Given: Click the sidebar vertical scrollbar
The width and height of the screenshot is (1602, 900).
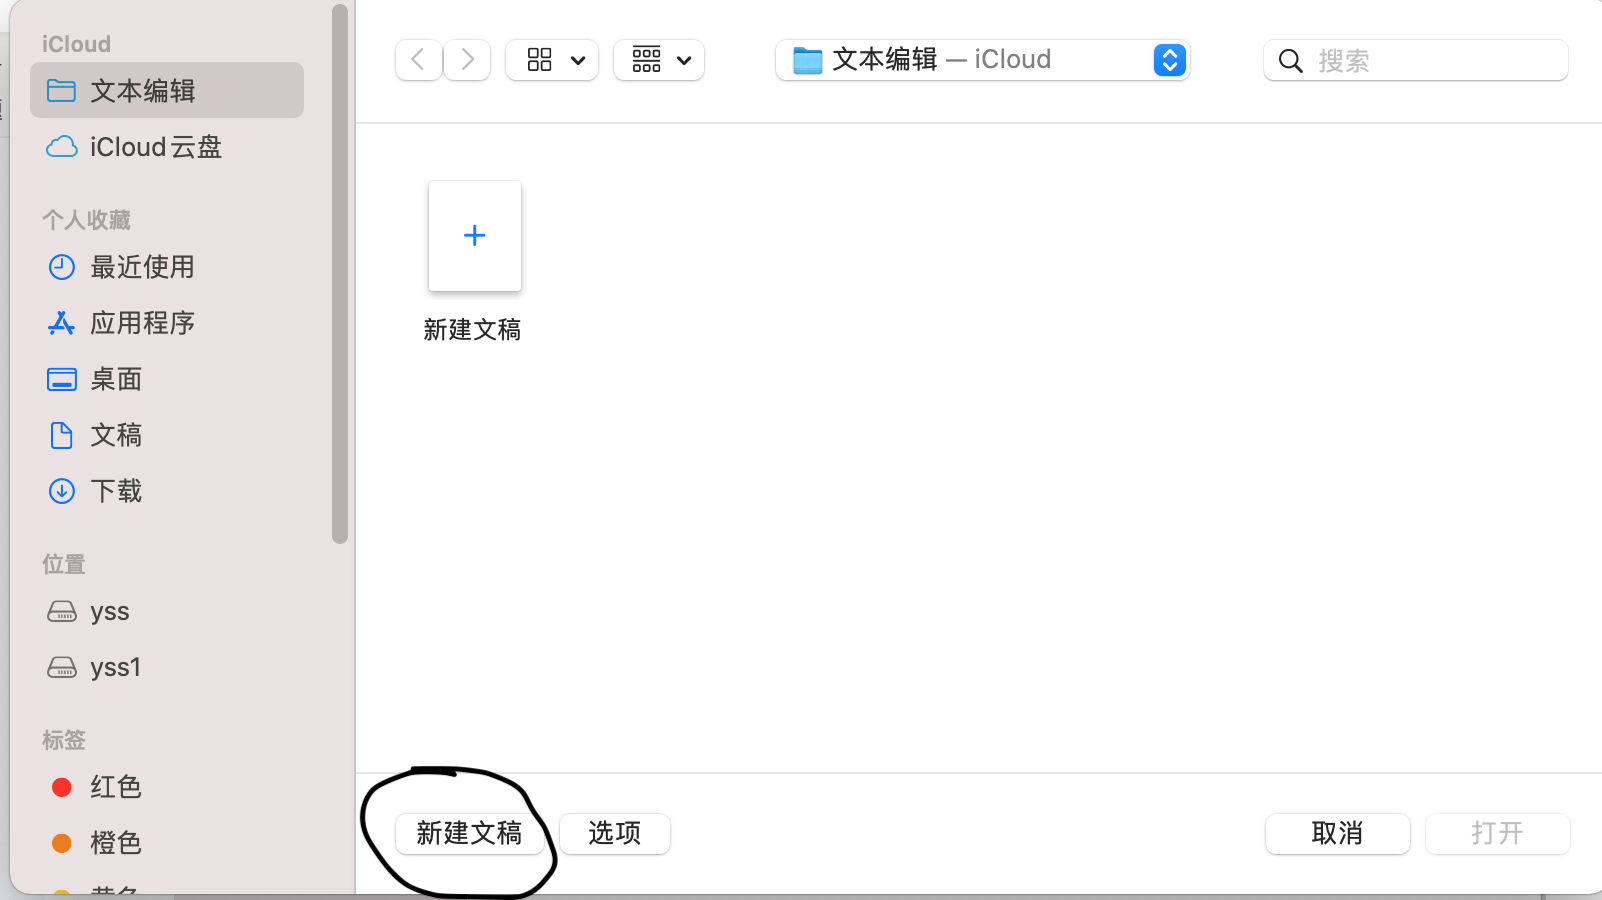Looking at the screenshot, I should pyautogui.click(x=340, y=274).
